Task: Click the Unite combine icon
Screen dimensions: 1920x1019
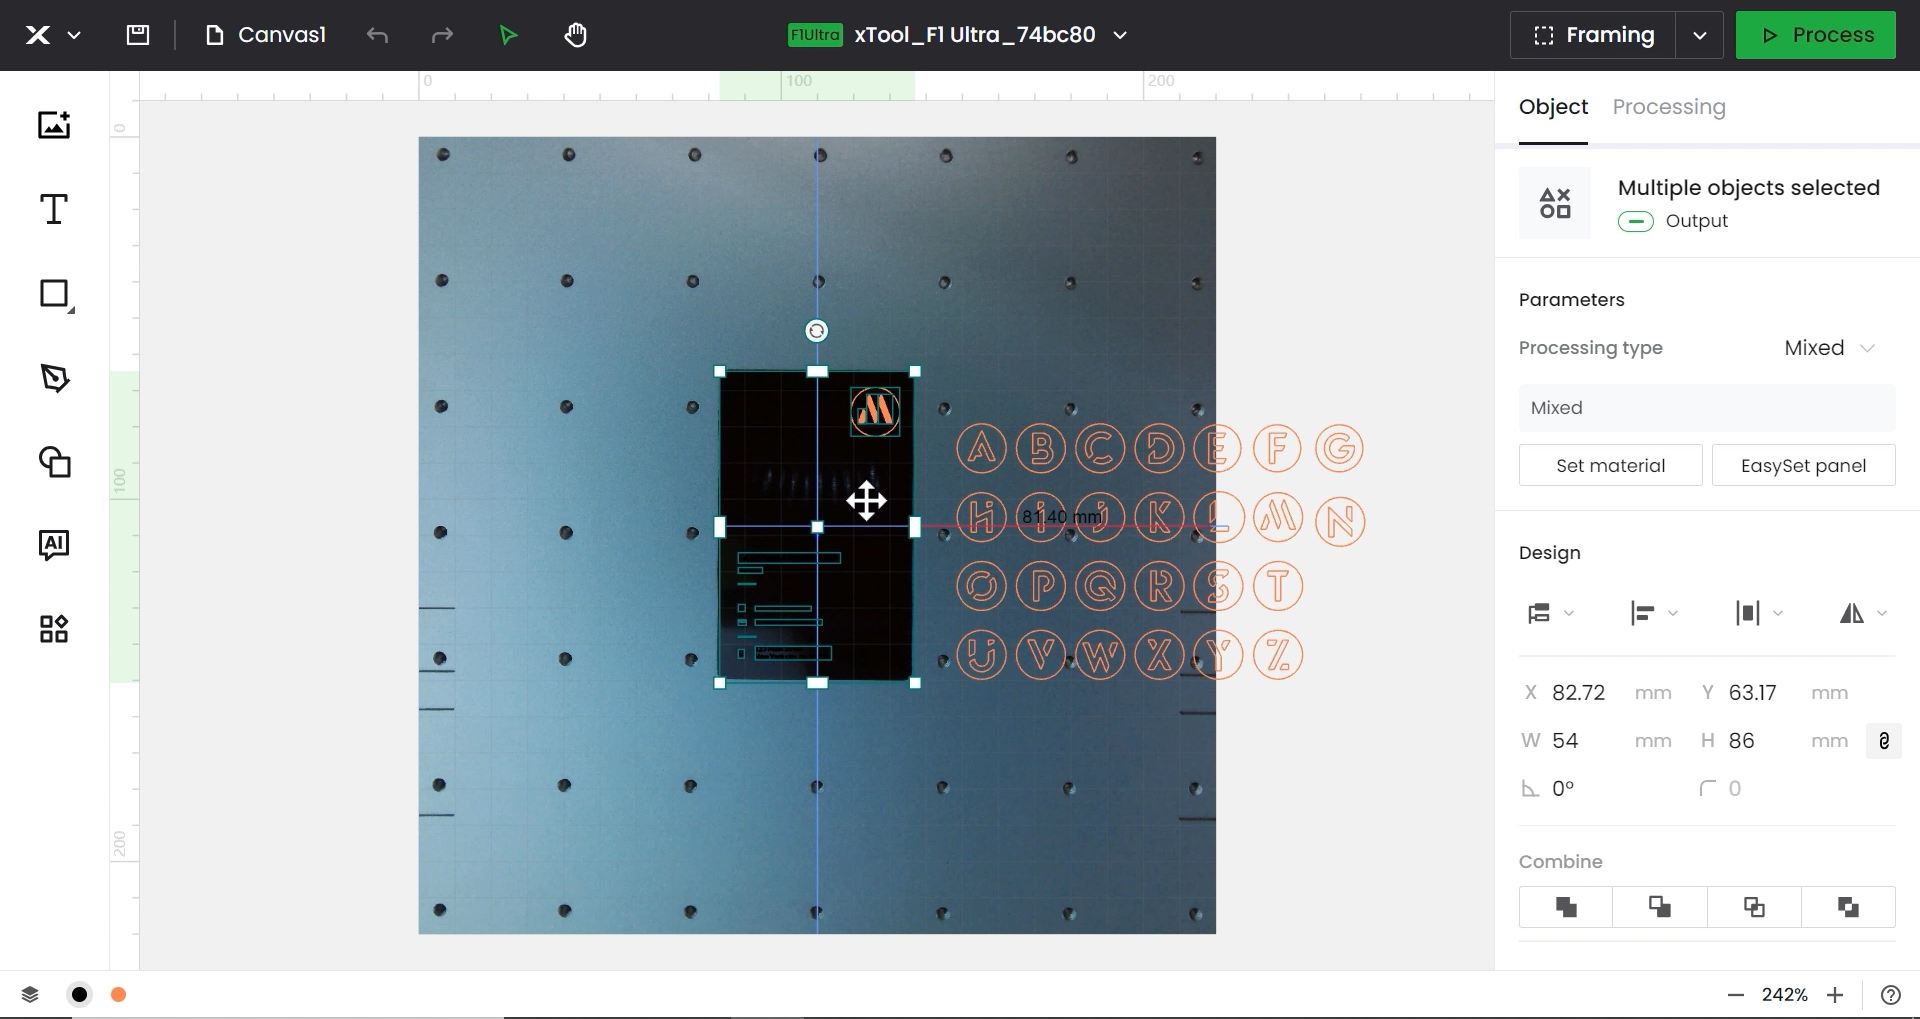Action: coord(1566,907)
